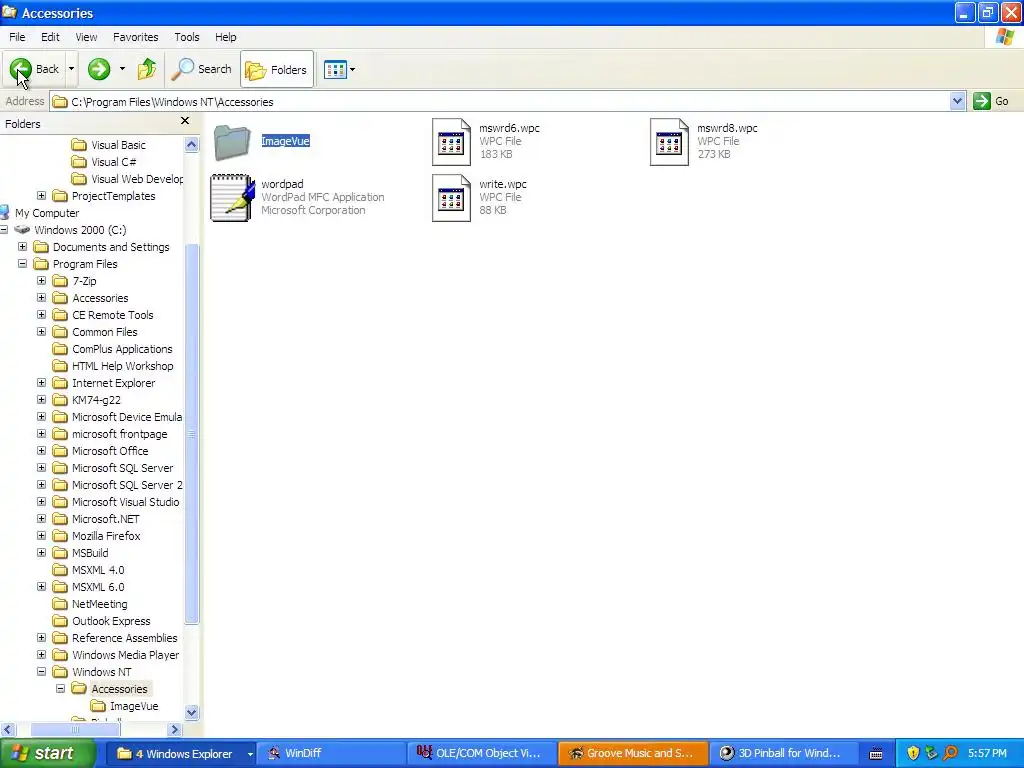Click the keyboard icon in taskbar
The height and width of the screenshot is (768, 1024).
[x=876, y=754]
